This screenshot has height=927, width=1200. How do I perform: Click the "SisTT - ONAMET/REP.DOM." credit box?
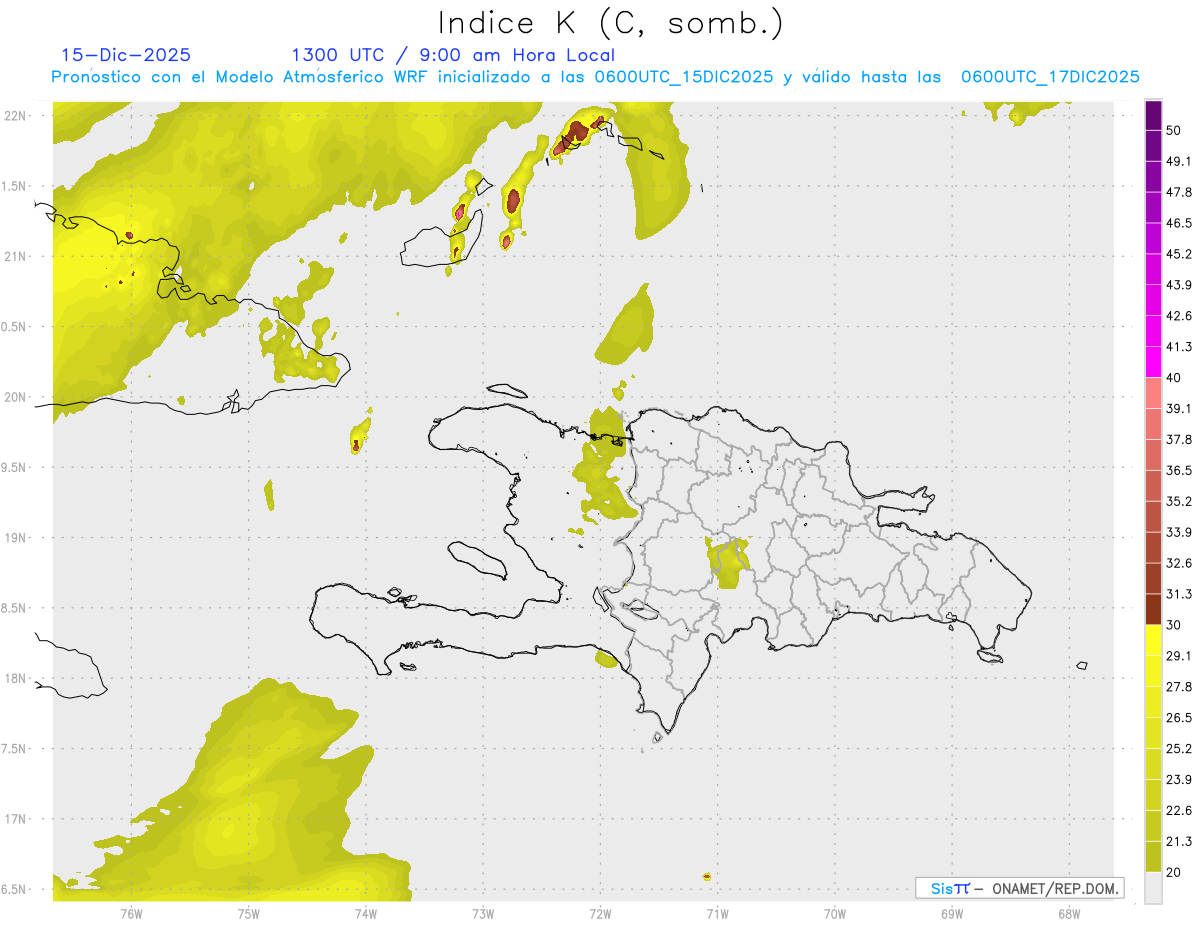click(1019, 888)
